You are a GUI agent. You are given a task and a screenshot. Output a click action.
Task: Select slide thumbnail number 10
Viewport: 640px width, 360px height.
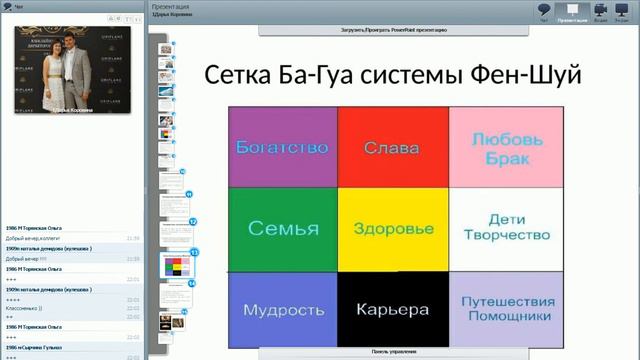pyautogui.click(x=171, y=180)
